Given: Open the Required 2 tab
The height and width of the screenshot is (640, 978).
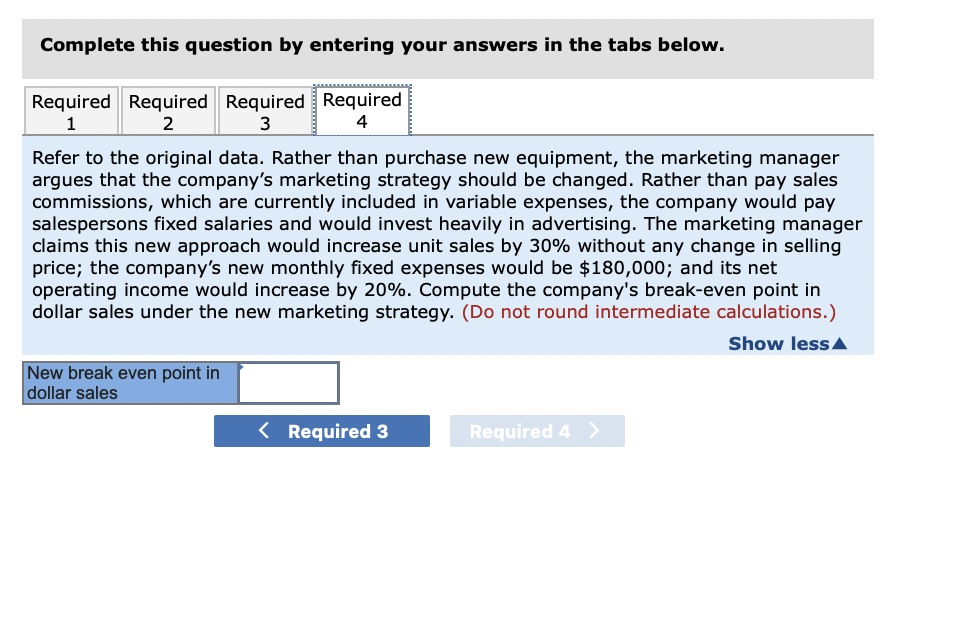Looking at the screenshot, I should [x=167, y=110].
